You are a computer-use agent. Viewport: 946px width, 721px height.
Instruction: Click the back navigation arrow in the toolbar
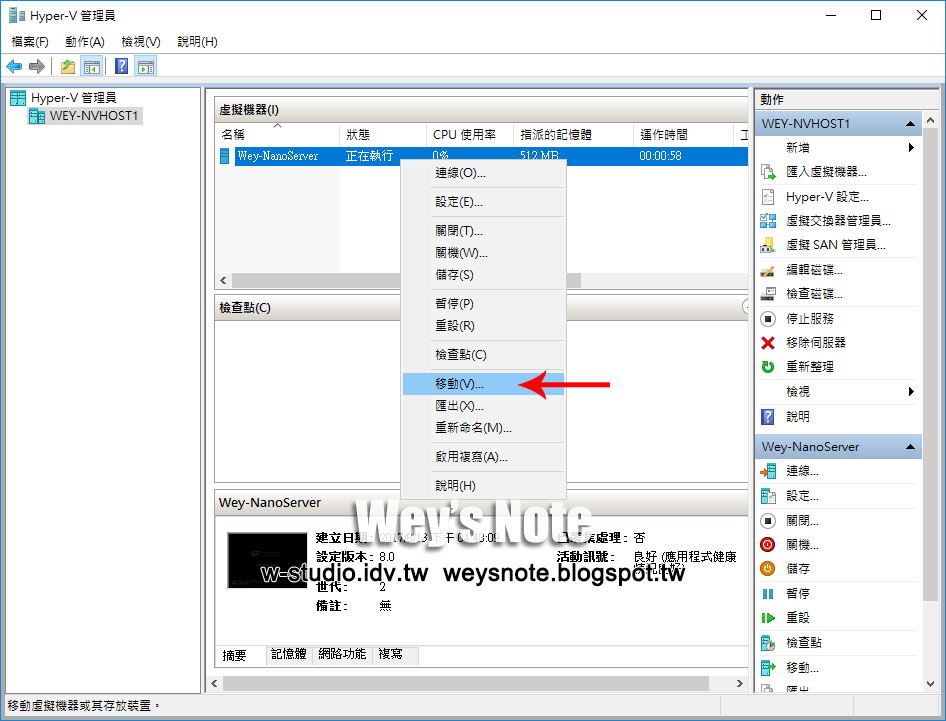click(13, 66)
